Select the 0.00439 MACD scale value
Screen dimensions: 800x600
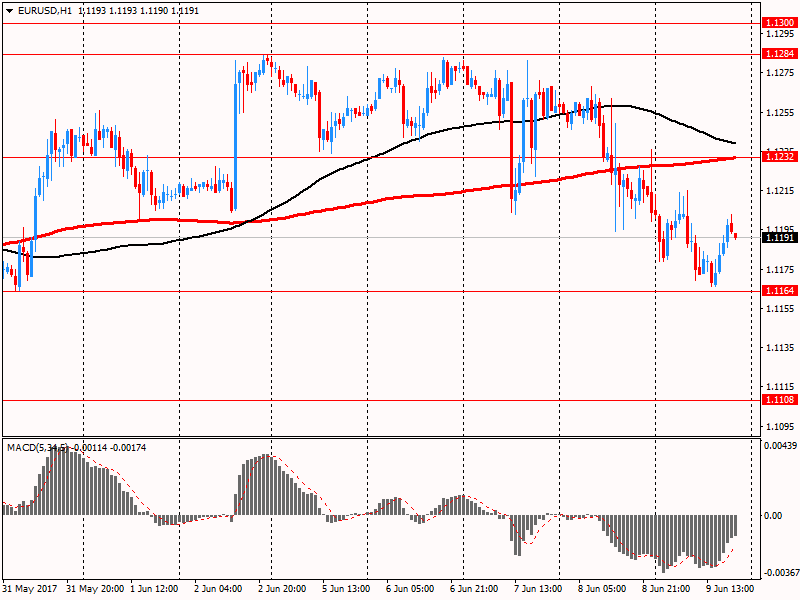click(x=780, y=445)
